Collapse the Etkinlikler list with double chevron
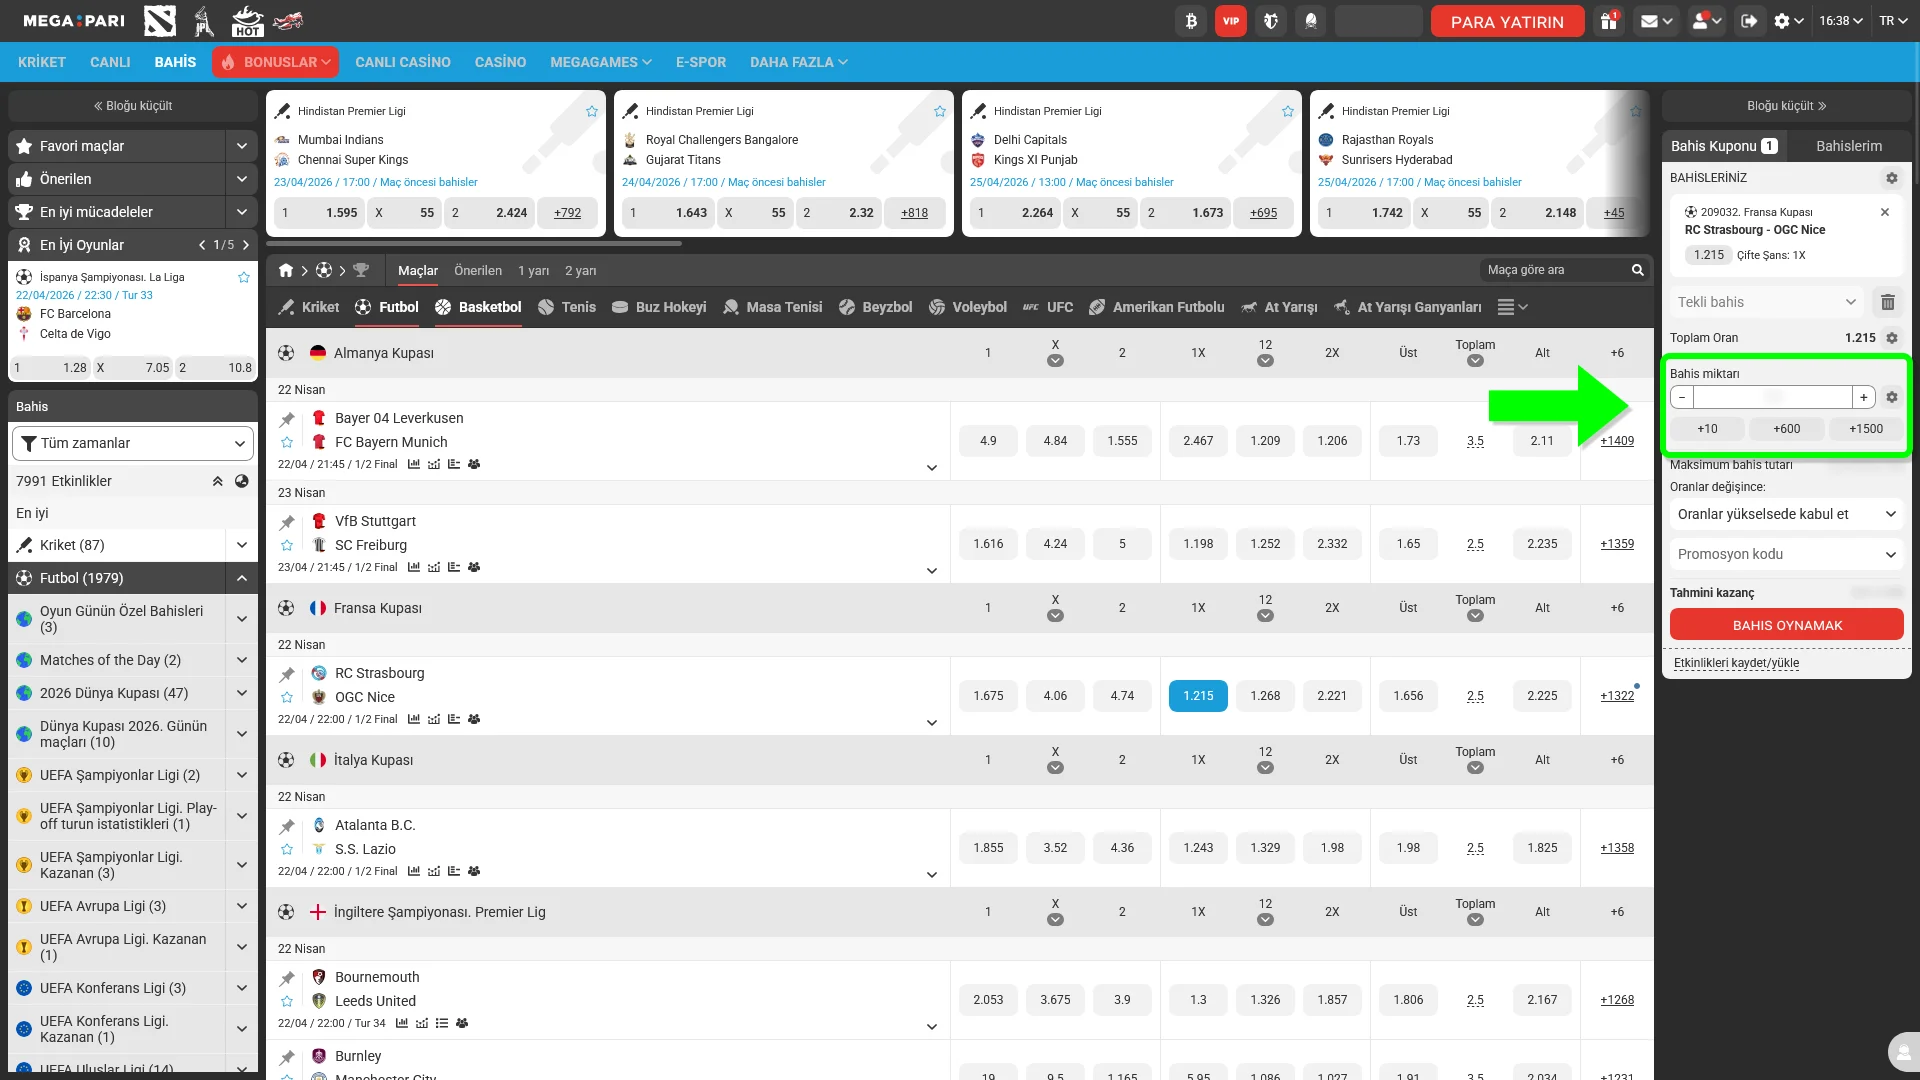 [x=217, y=481]
